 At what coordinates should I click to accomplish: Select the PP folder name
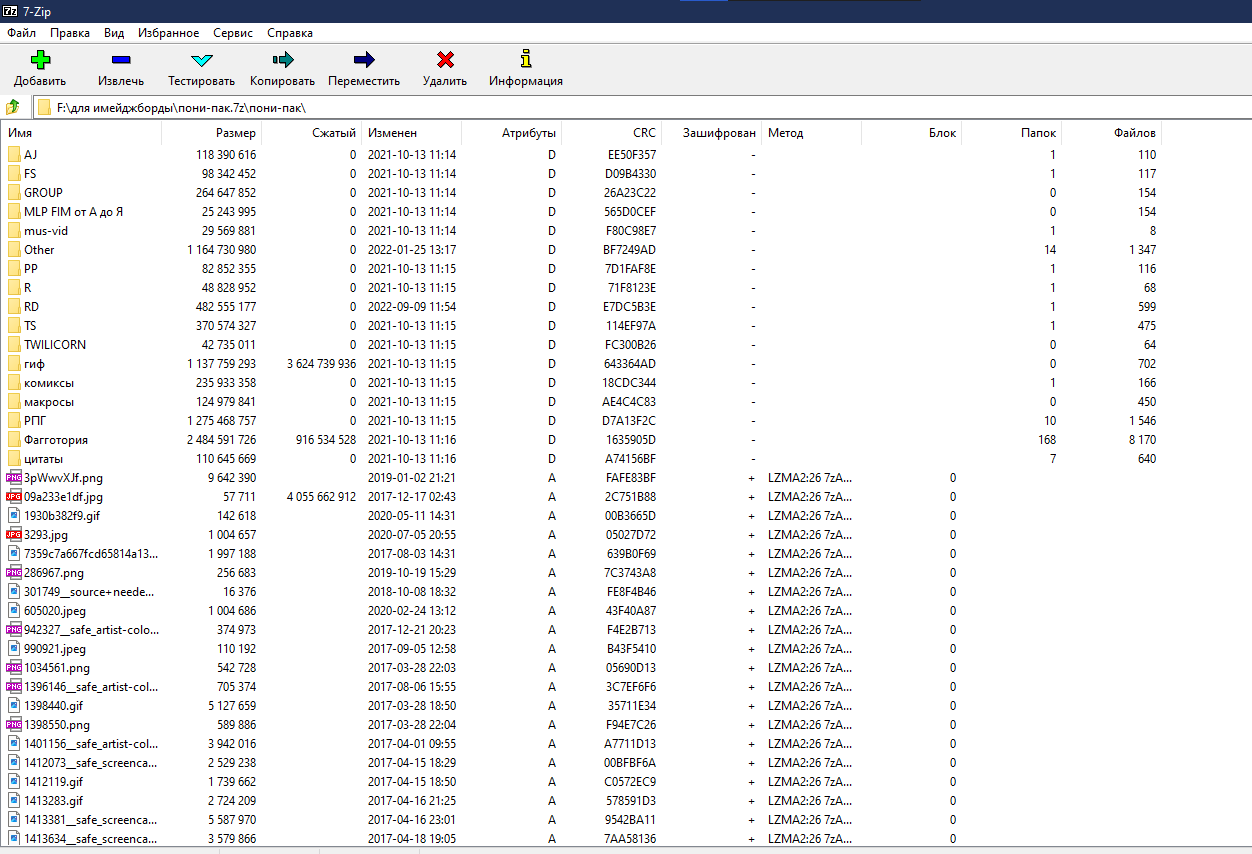point(31,269)
